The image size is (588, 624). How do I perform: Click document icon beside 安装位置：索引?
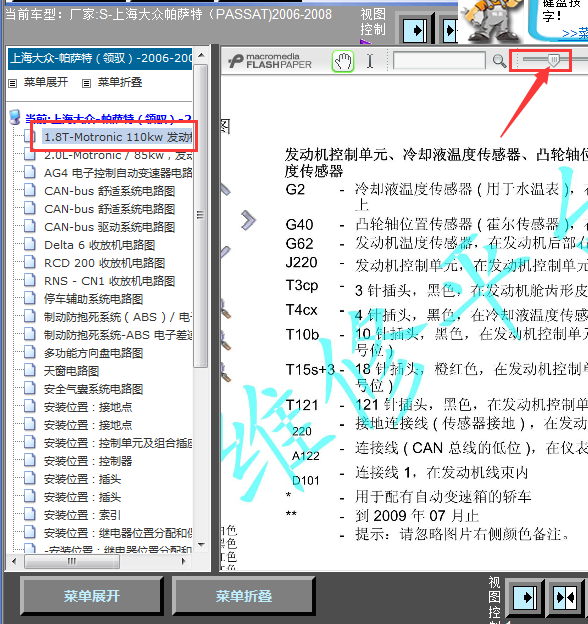(x=29, y=514)
